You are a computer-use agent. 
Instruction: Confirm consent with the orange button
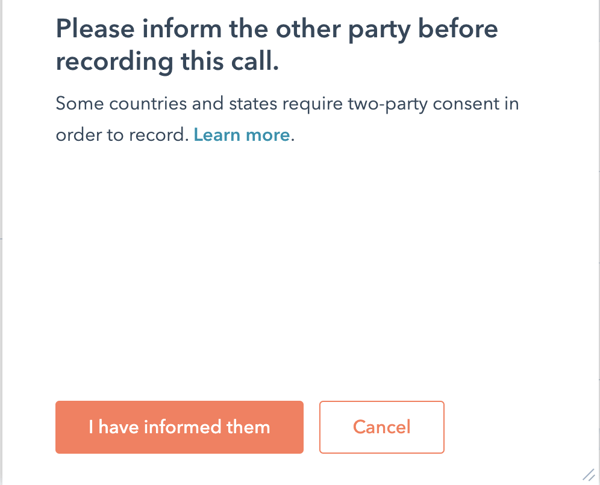point(179,427)
